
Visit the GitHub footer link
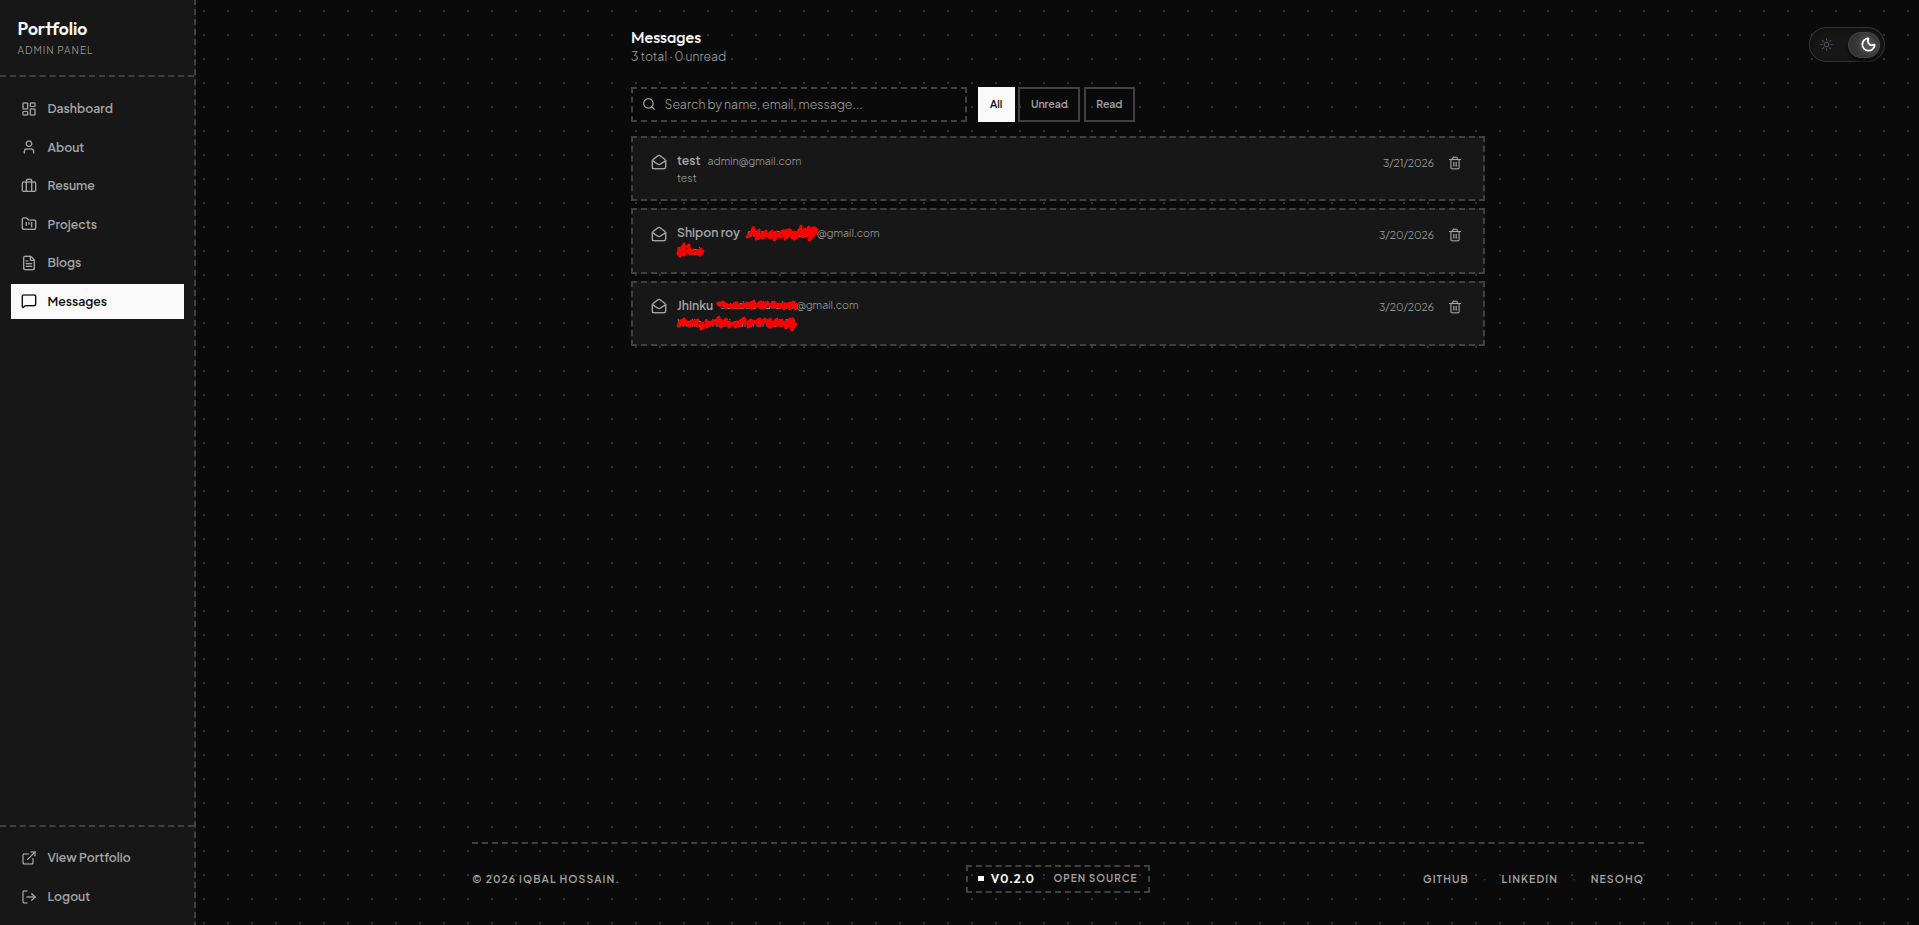tap(1445, 879)
